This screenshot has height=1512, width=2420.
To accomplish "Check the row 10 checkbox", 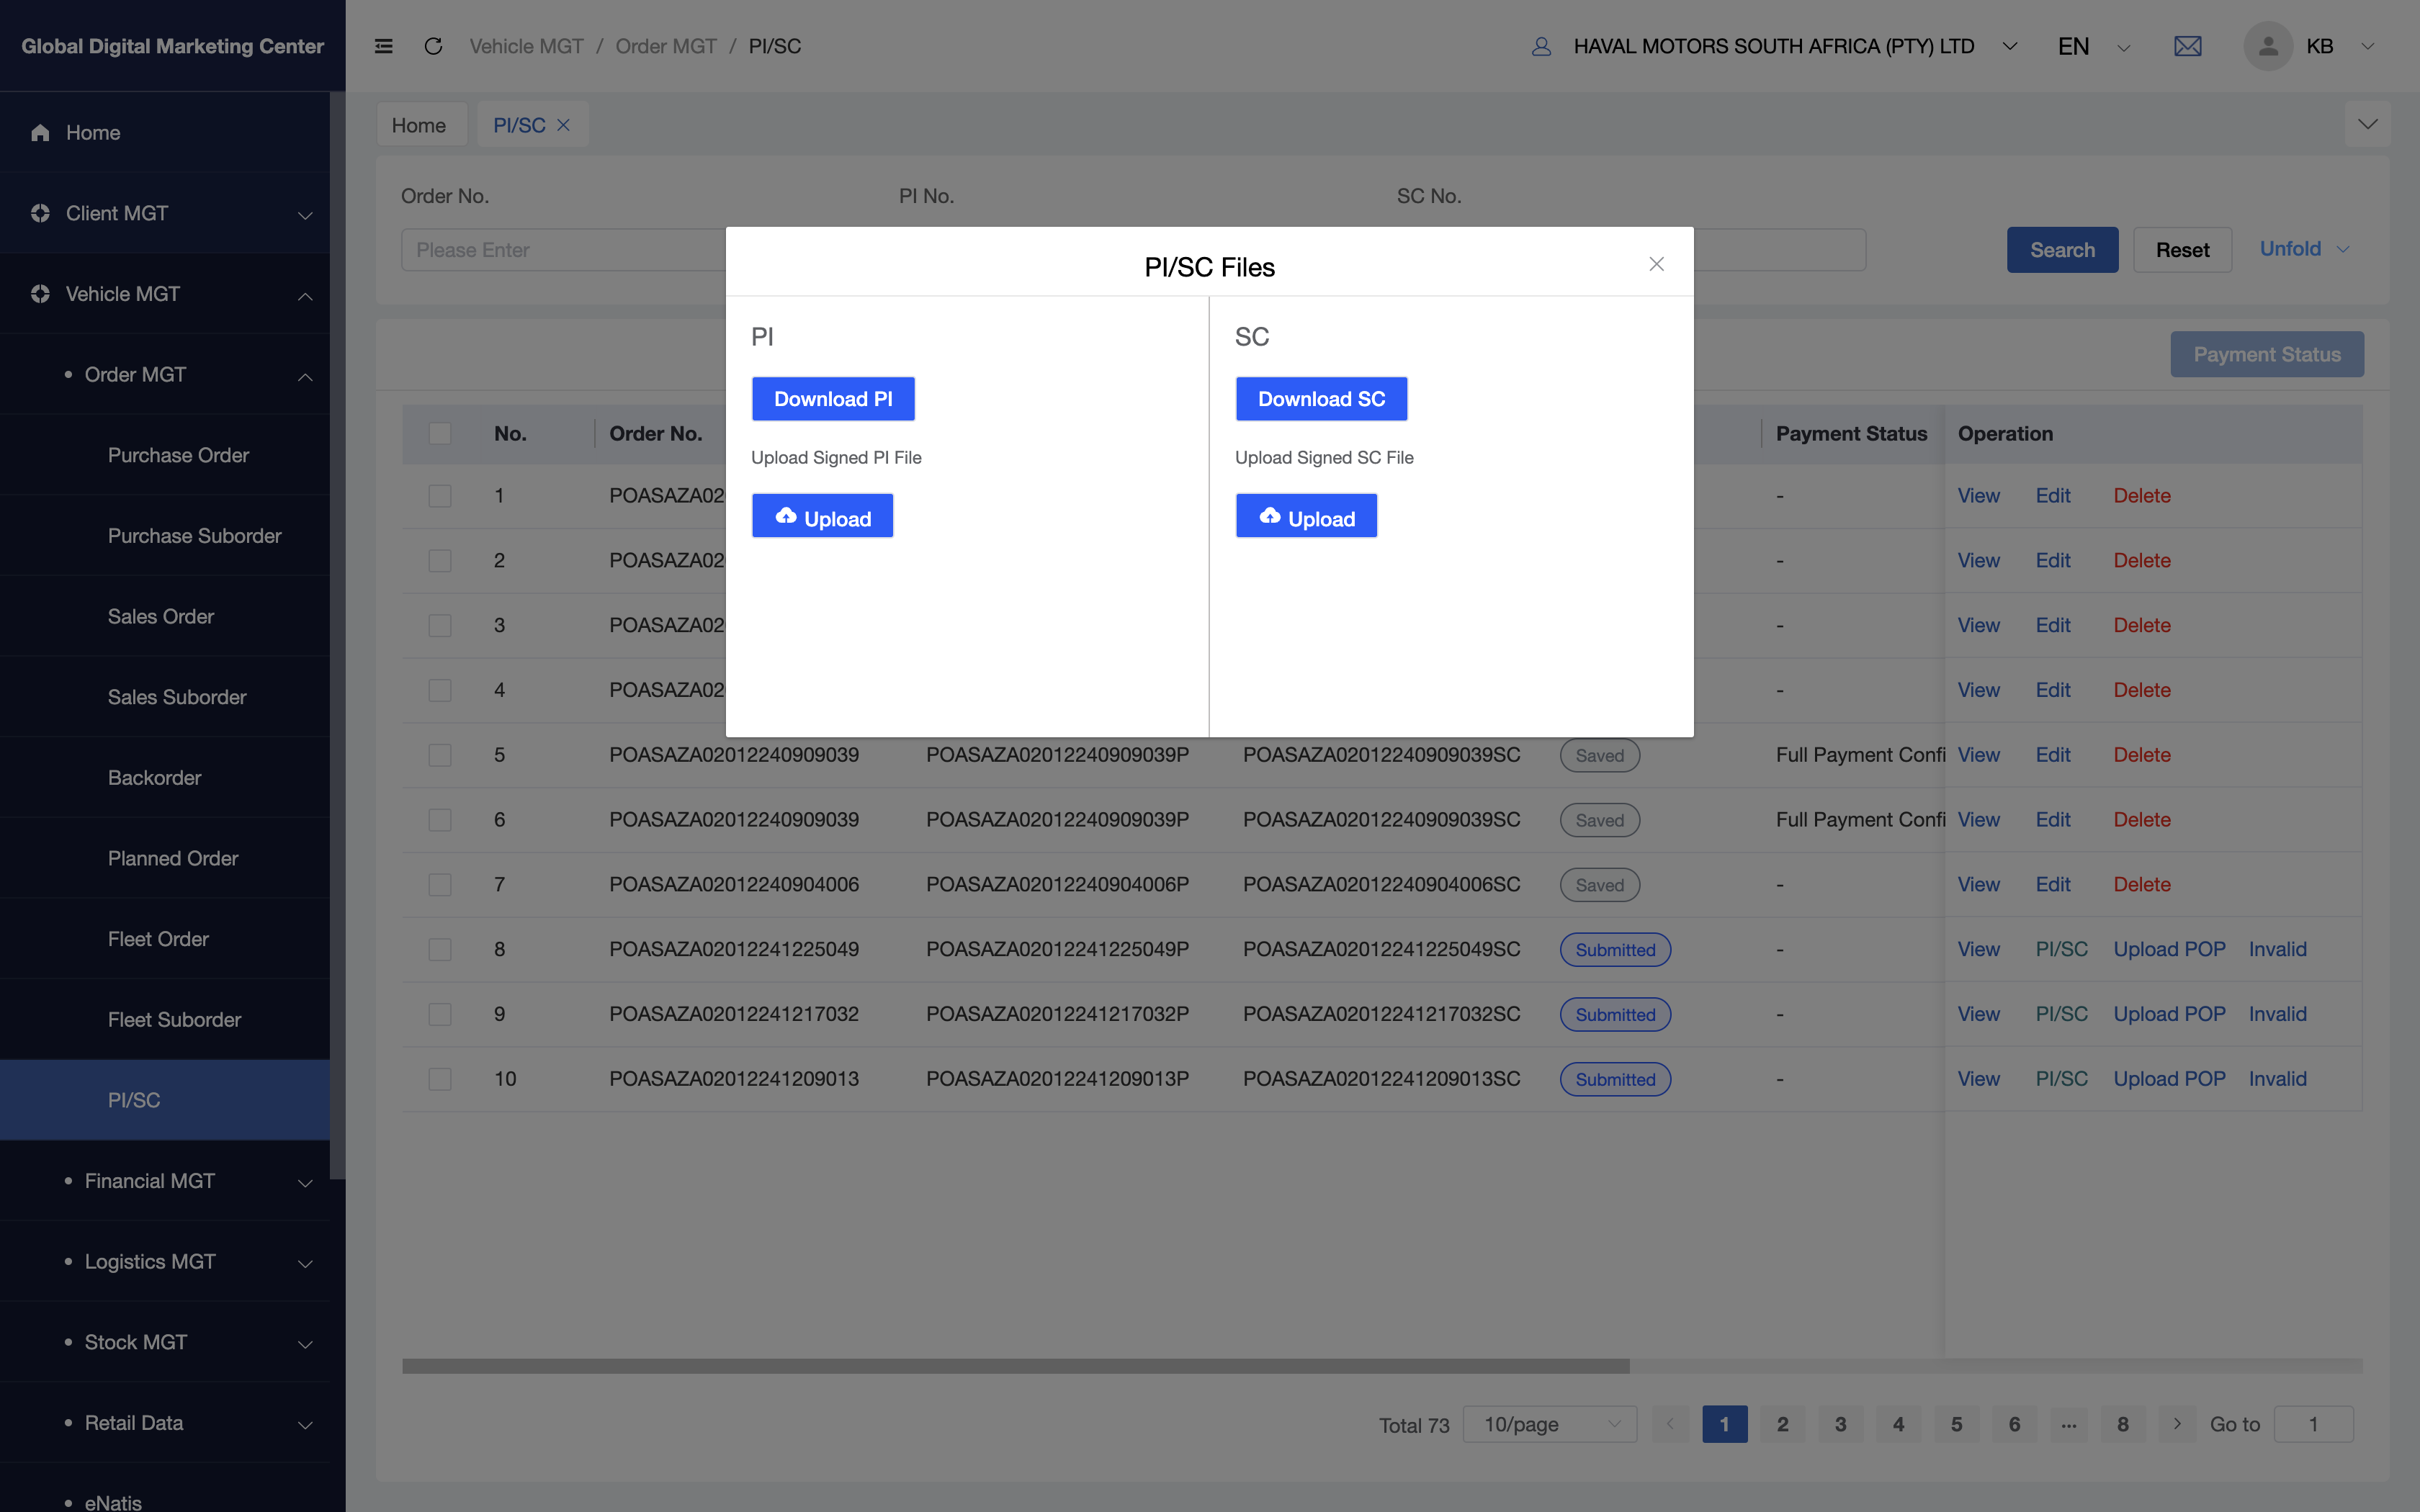I will click(440, 1079).
